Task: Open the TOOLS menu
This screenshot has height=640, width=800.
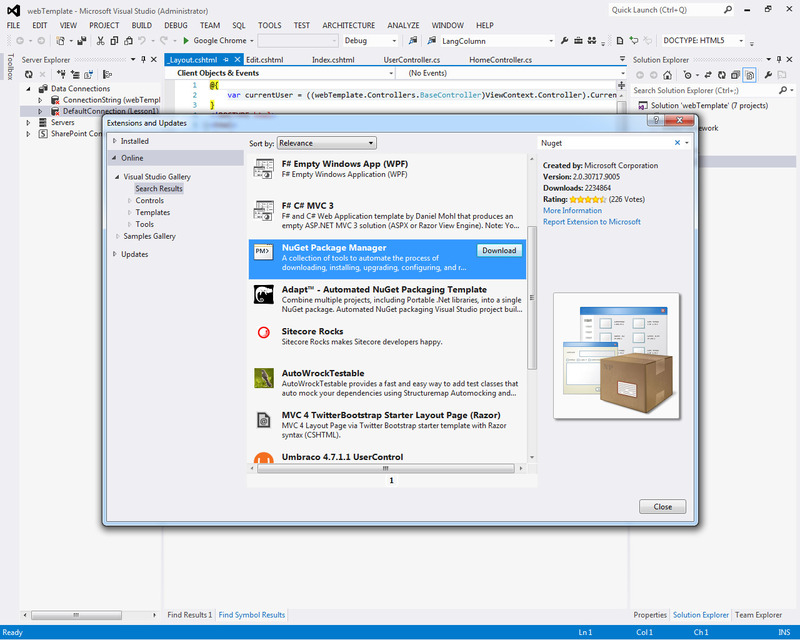Action: click(x=269, y=25)
